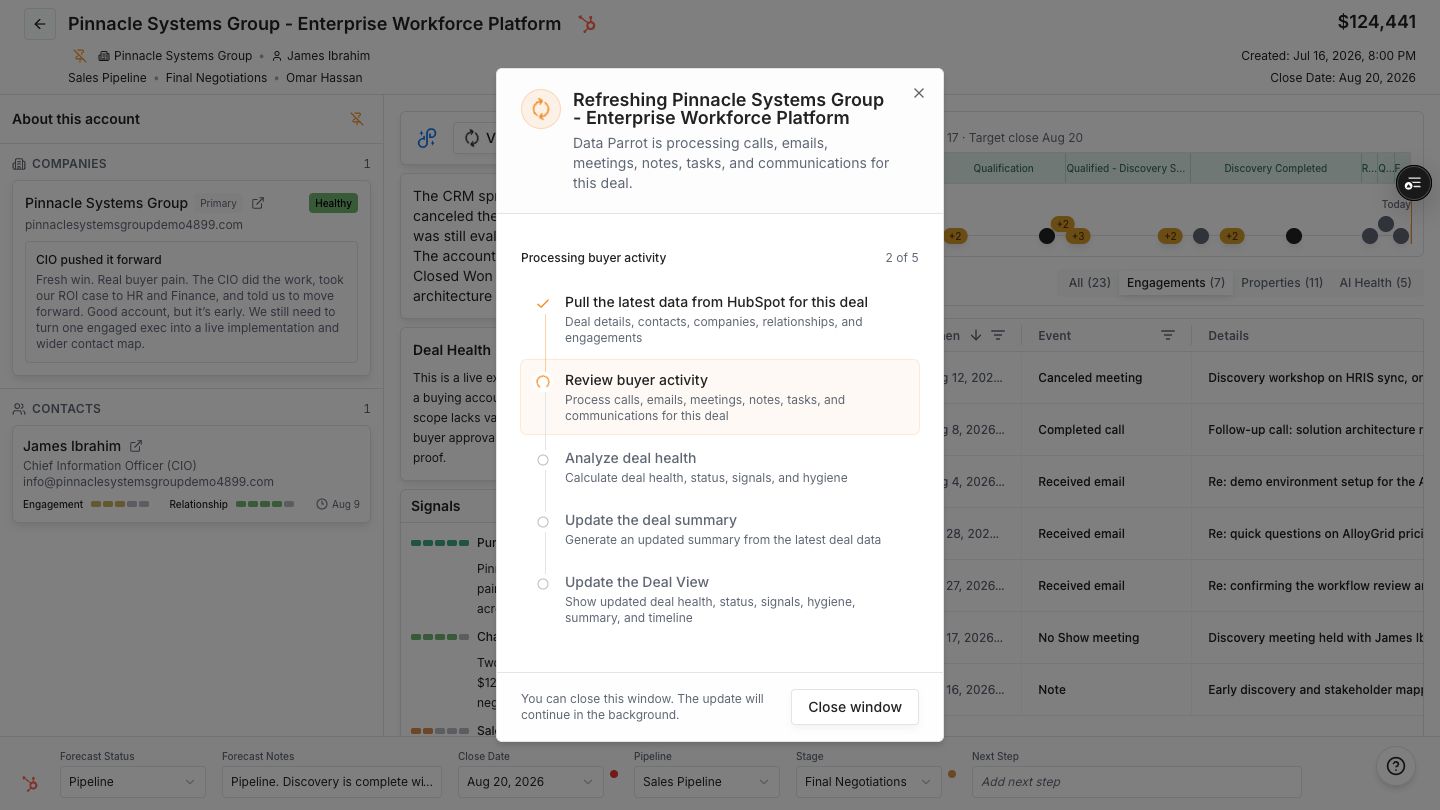Select the Qualification stage on the timeline
Viewport: 1440px width, 810px height.
coord(1003,168)
